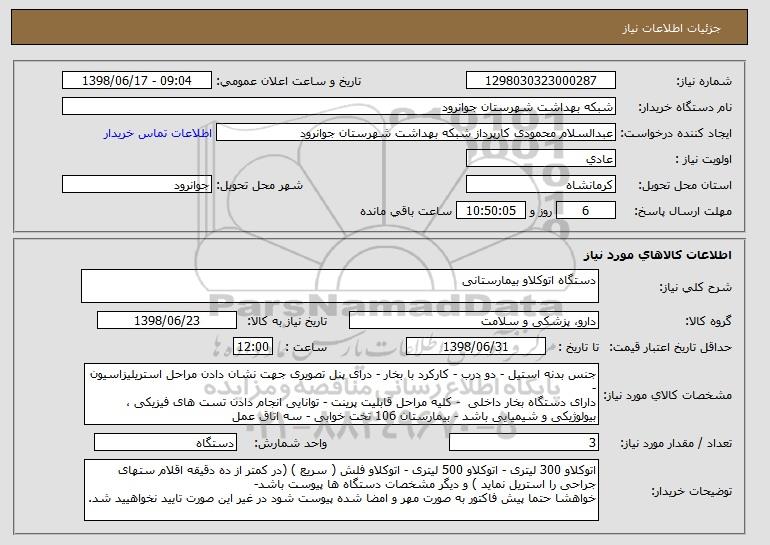
Task: Select the label گروه کالا
Action: (708, 321)
